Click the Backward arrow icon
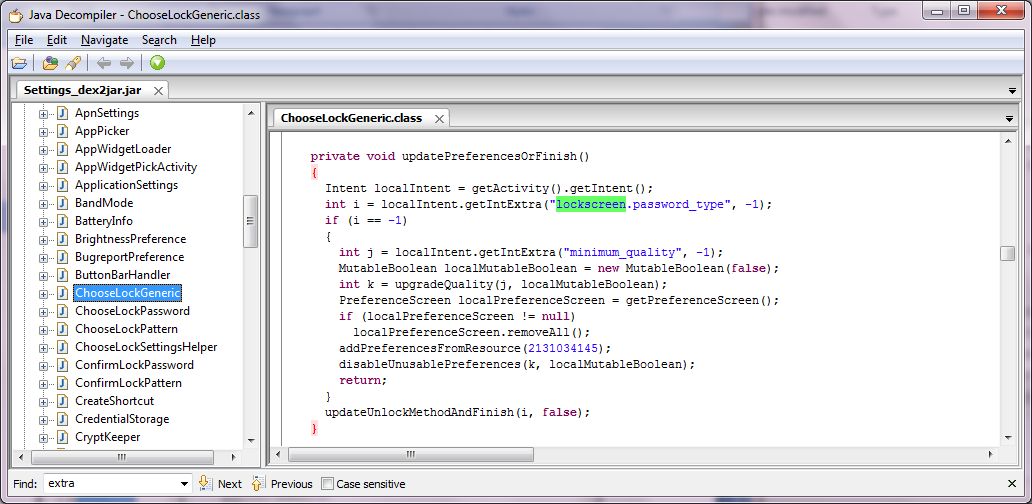 (104, 63)
